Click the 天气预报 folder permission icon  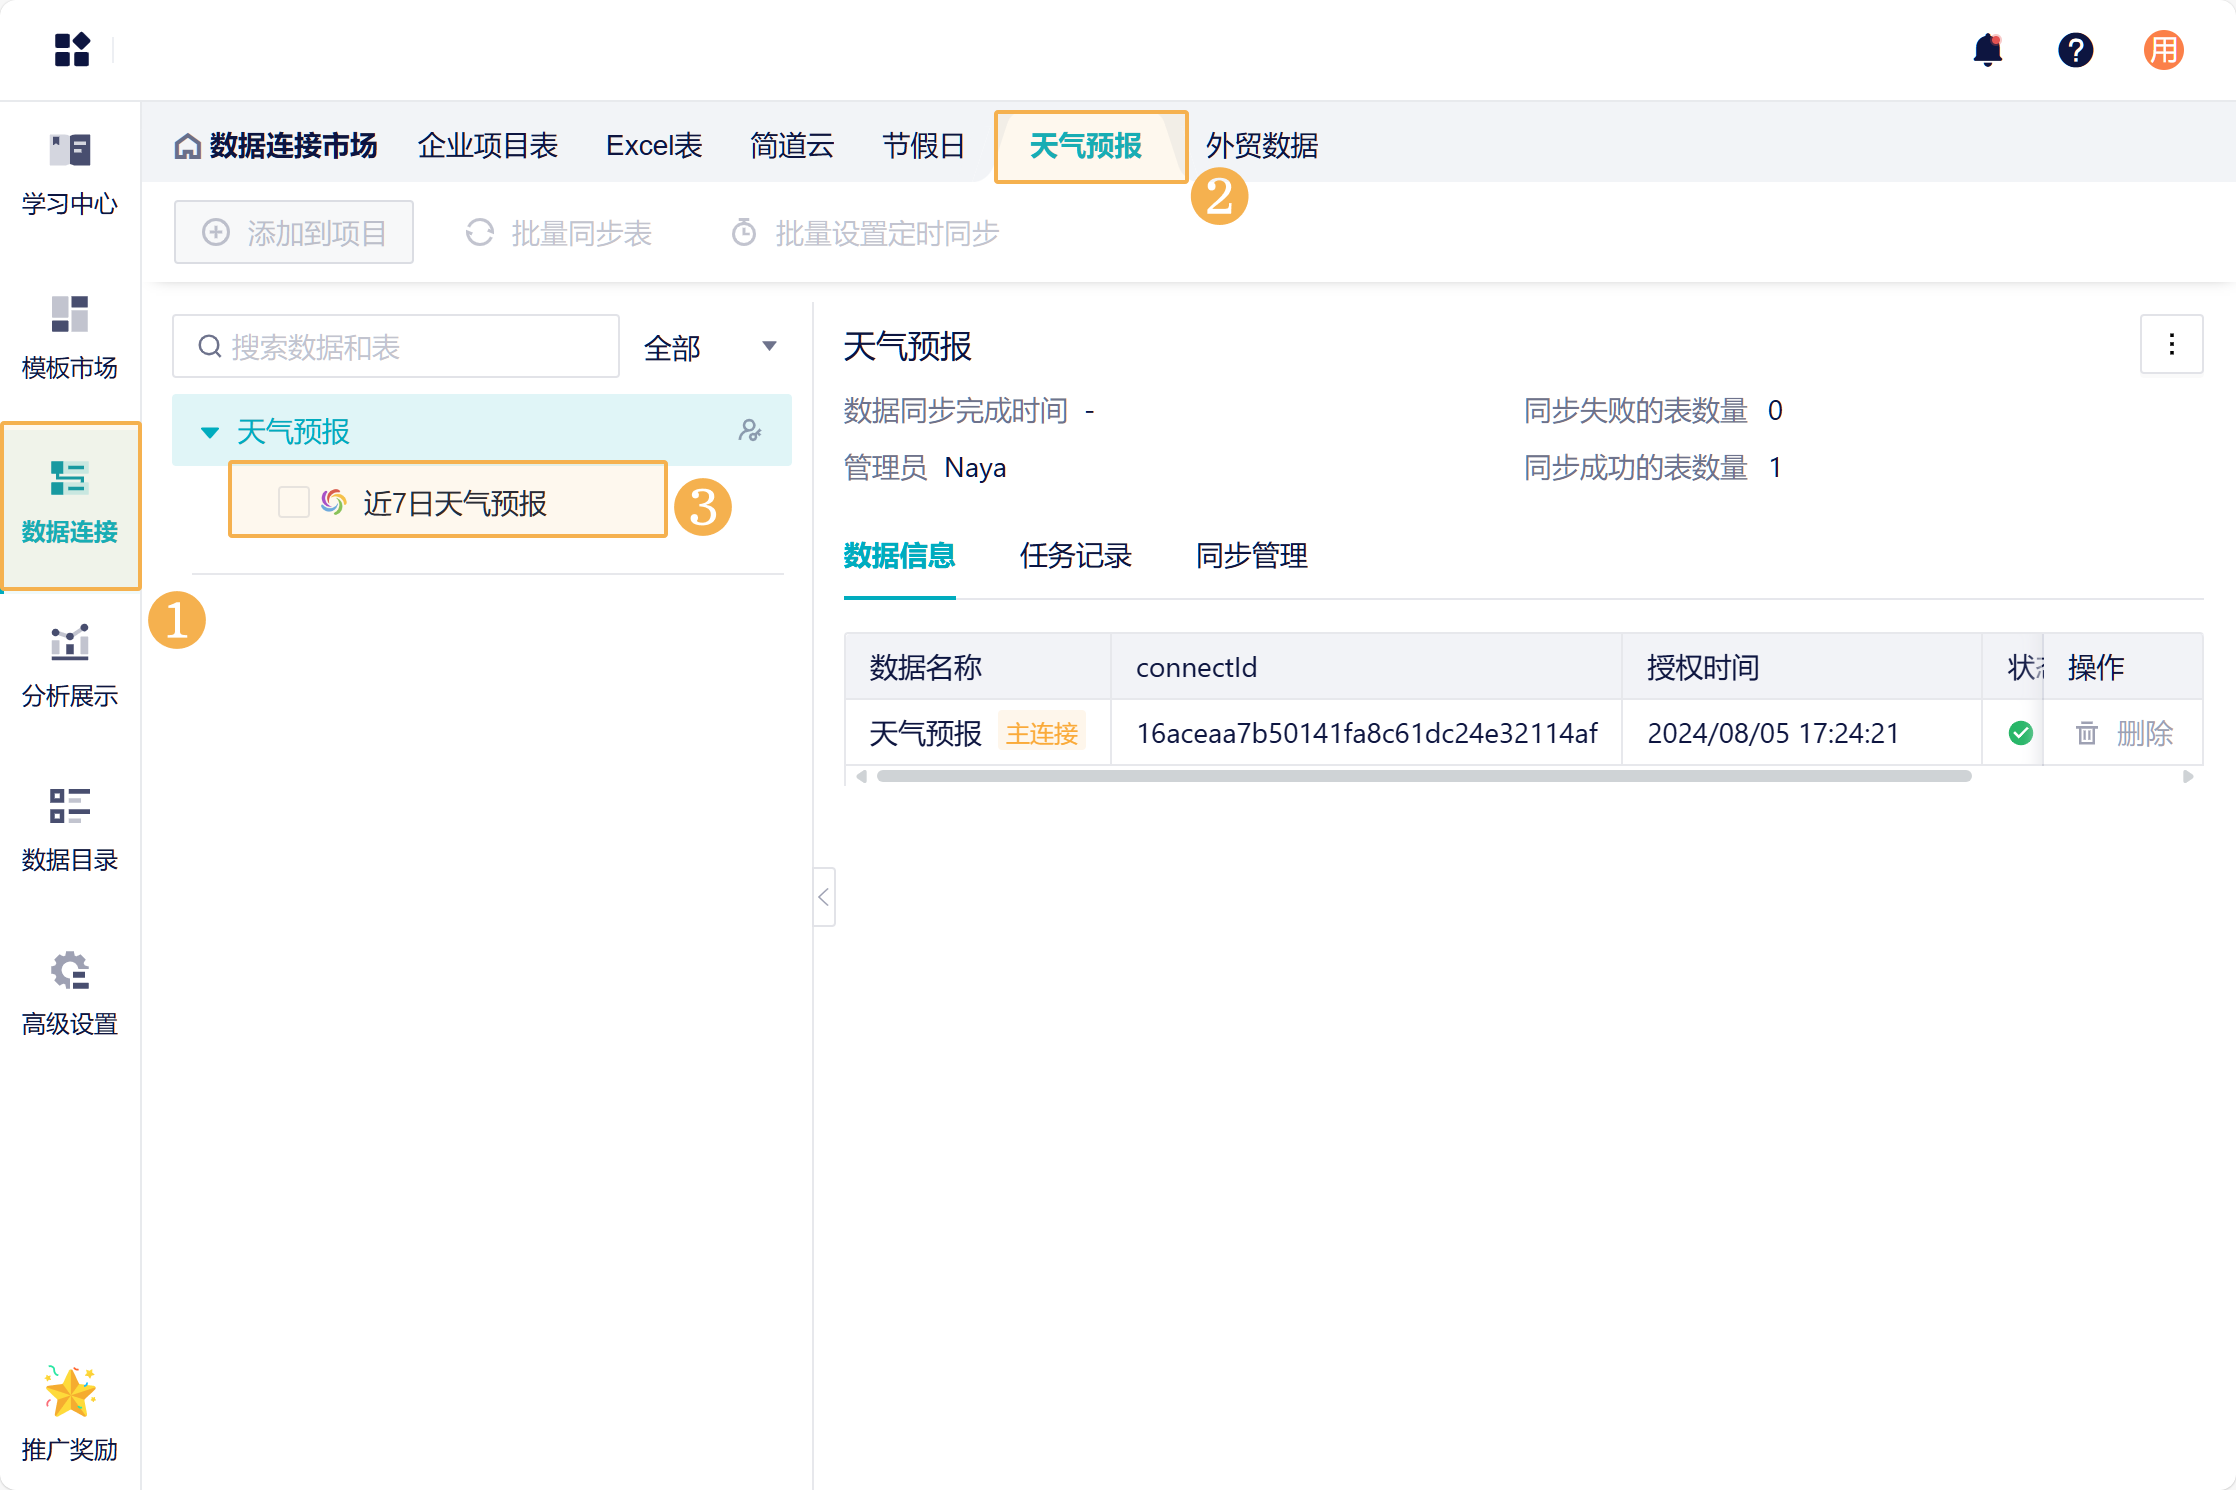(x=750, y=431)
